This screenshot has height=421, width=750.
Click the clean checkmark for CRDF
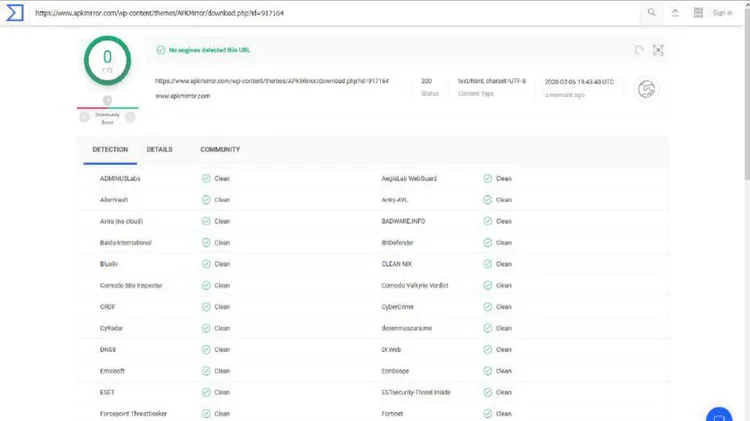coord(206,307)
